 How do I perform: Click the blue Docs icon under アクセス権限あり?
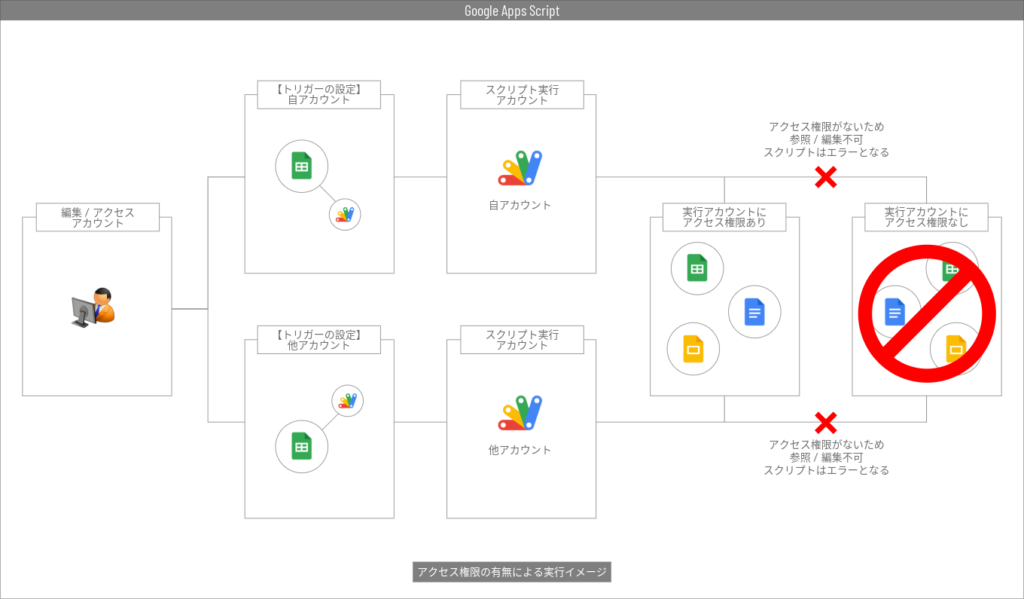point(757,312)
